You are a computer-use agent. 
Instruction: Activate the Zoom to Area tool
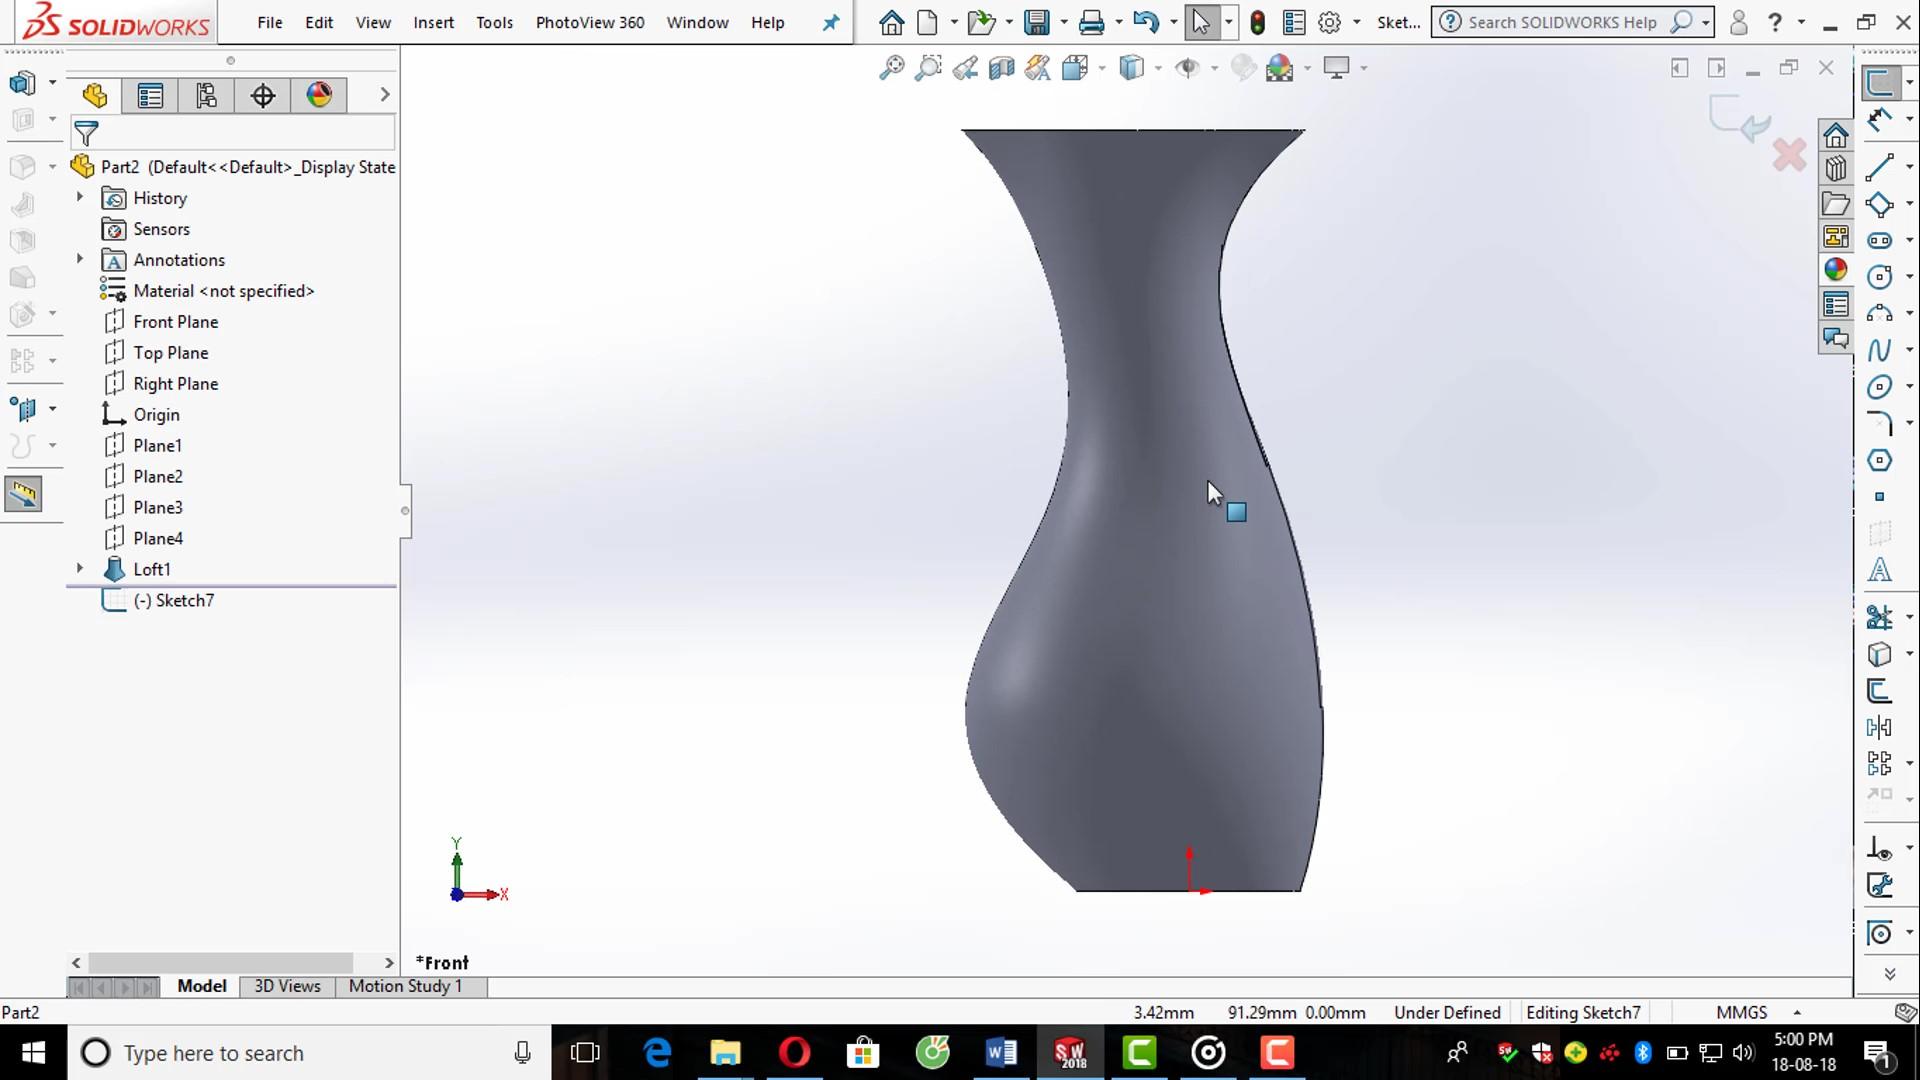(928, 67)
